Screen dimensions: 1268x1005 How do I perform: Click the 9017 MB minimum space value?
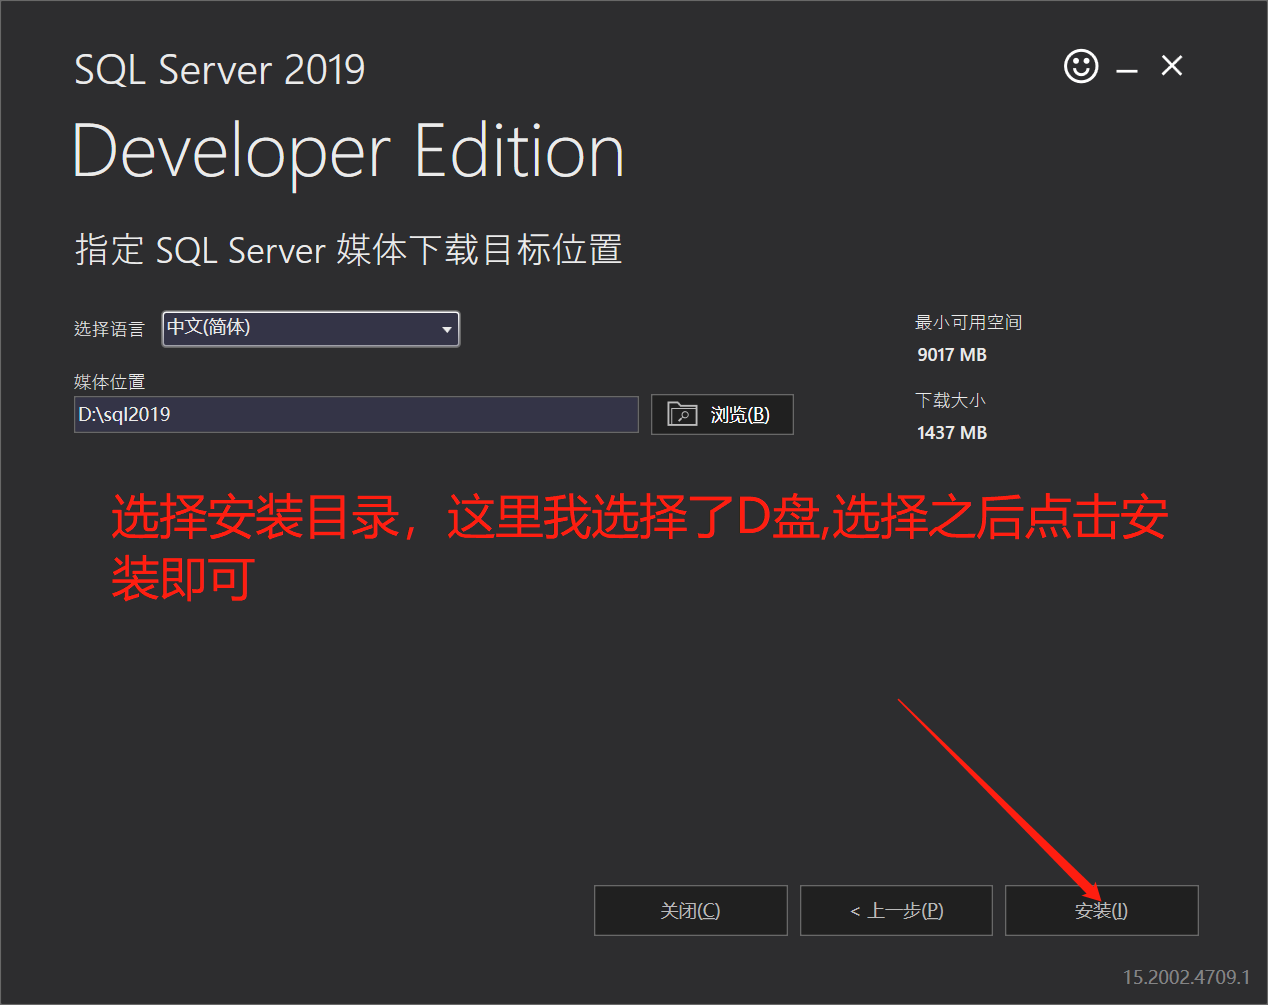pos(952,355)
